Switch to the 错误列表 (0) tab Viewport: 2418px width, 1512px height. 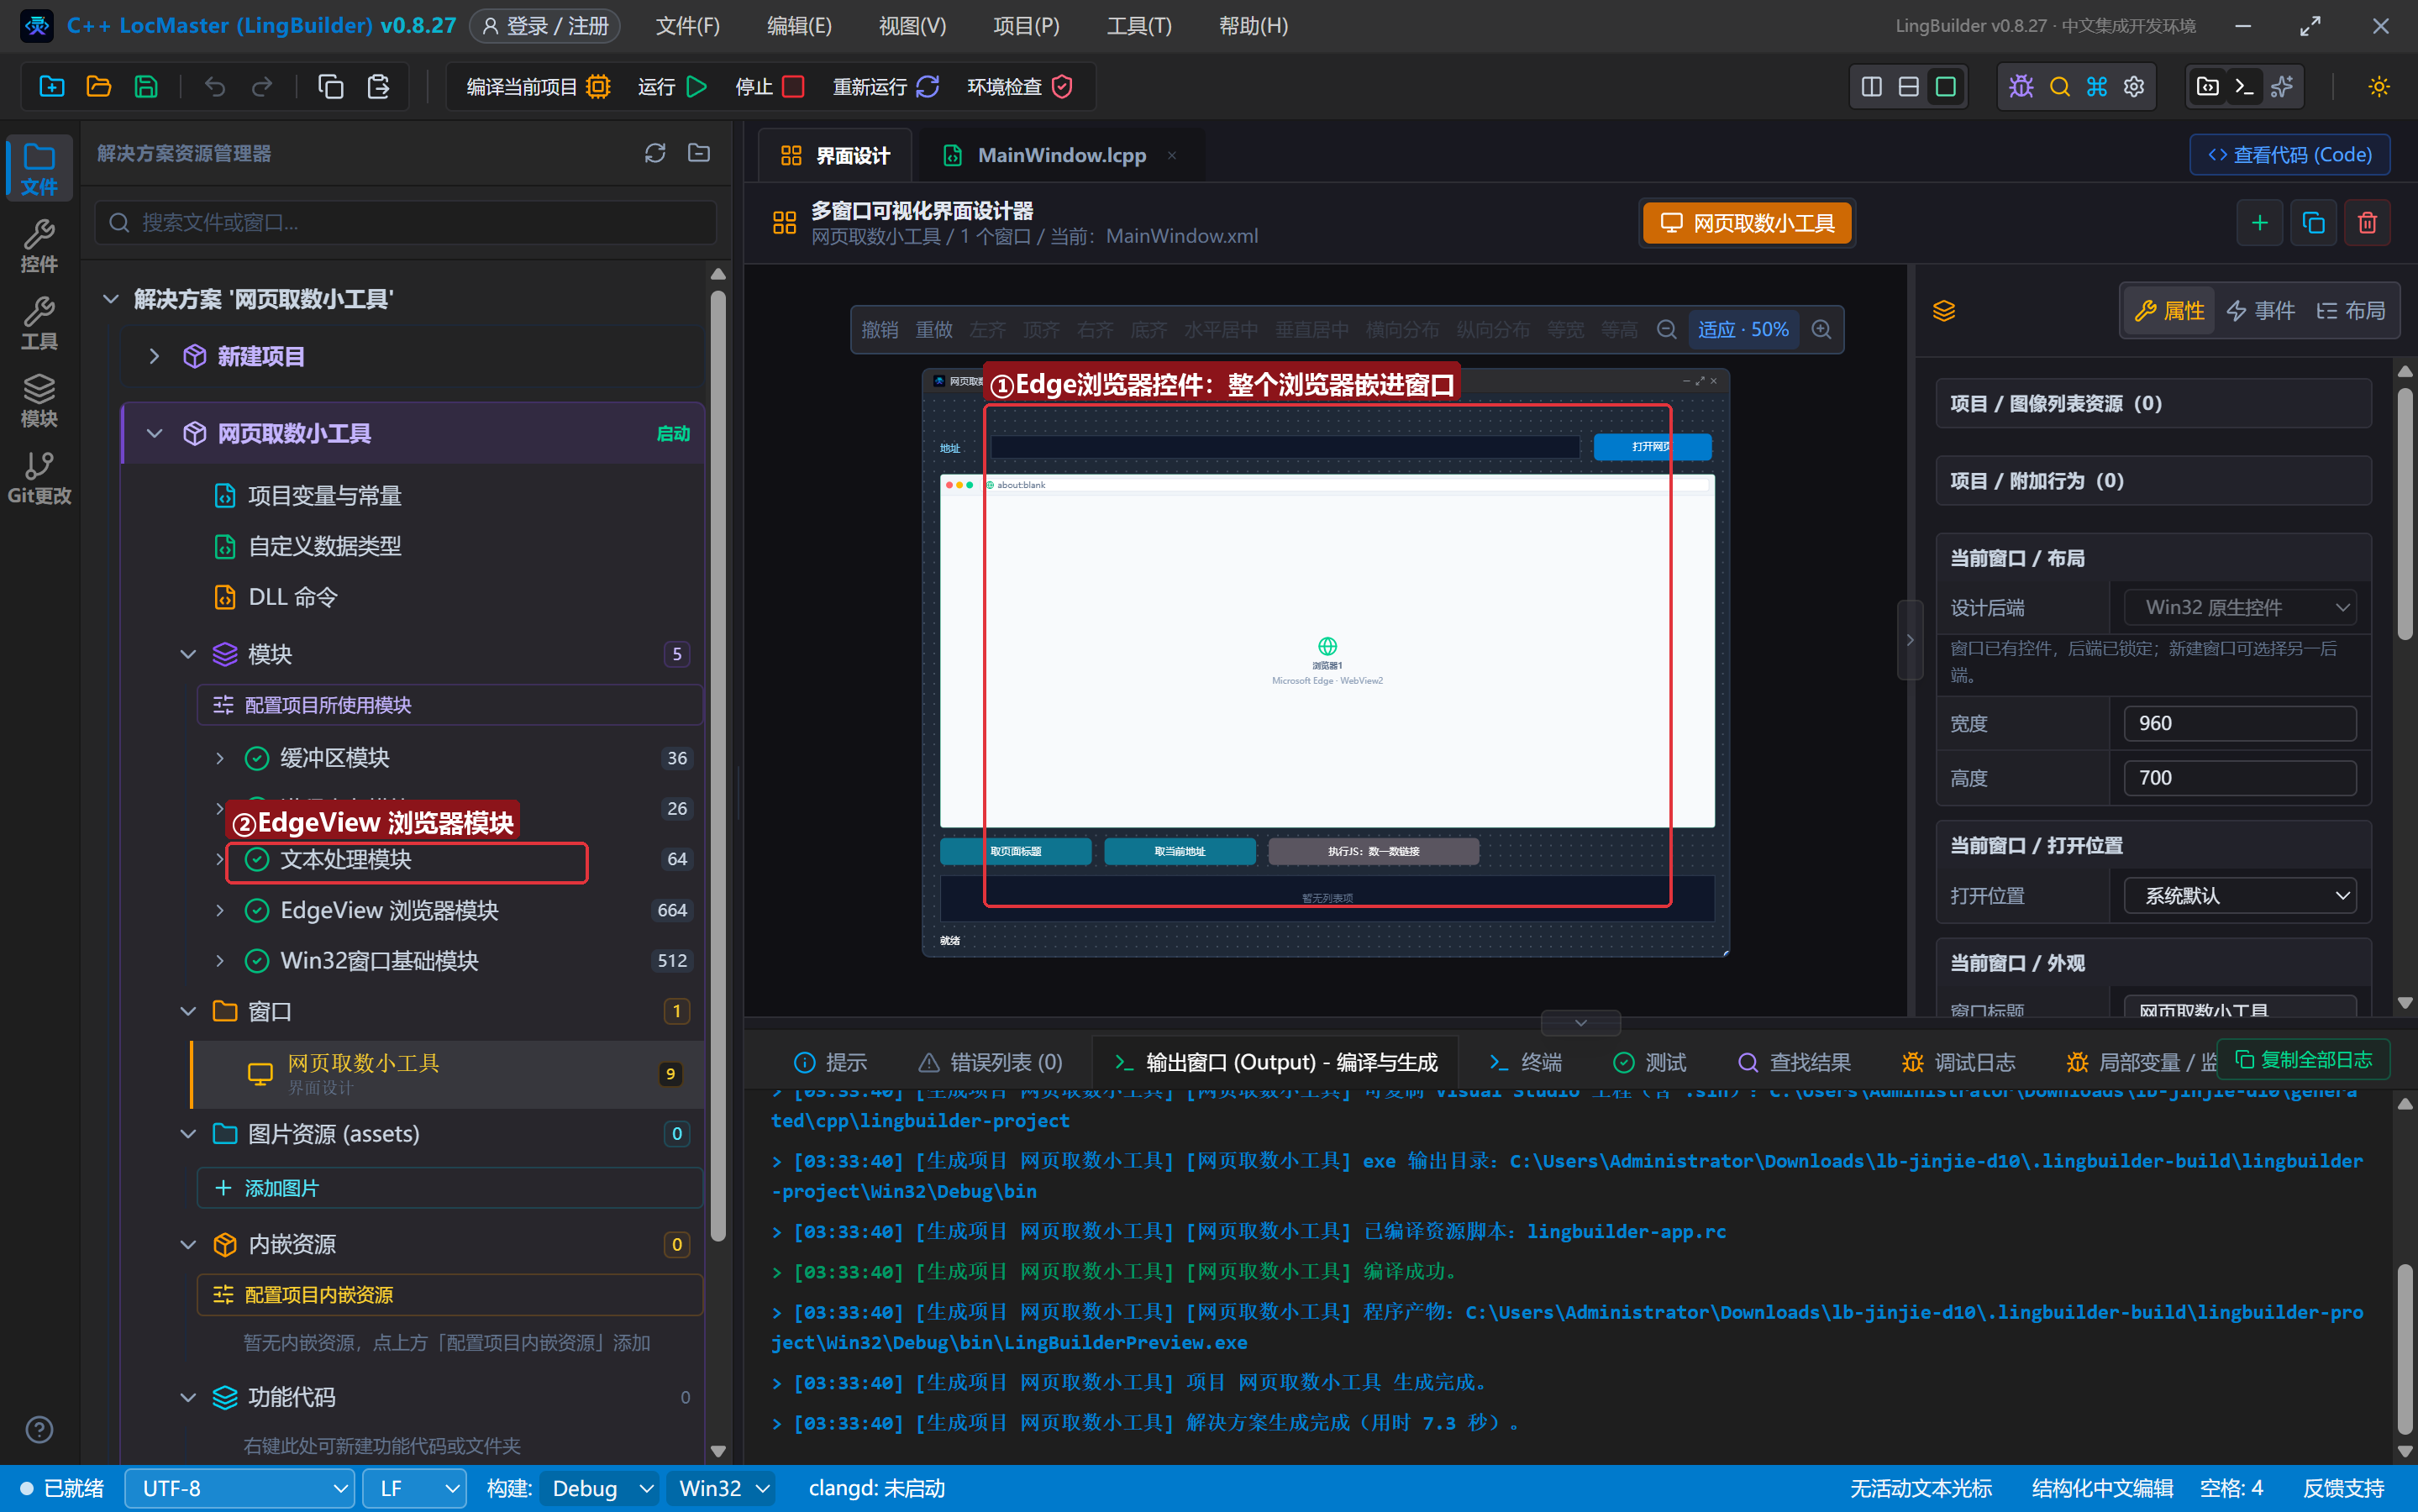(990, 1062)
